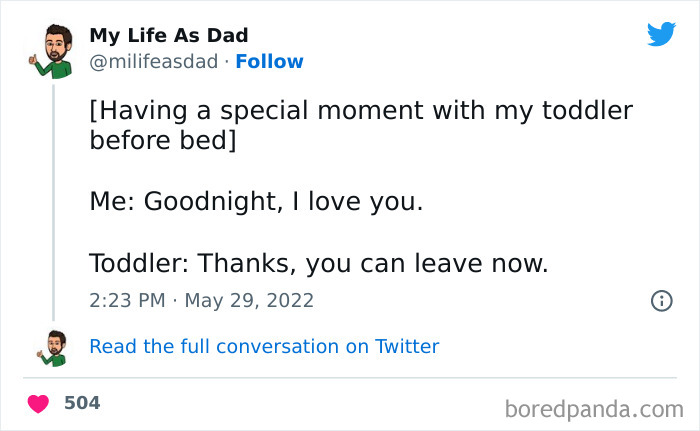Click the 'before bed]' text line

(163, 141)
